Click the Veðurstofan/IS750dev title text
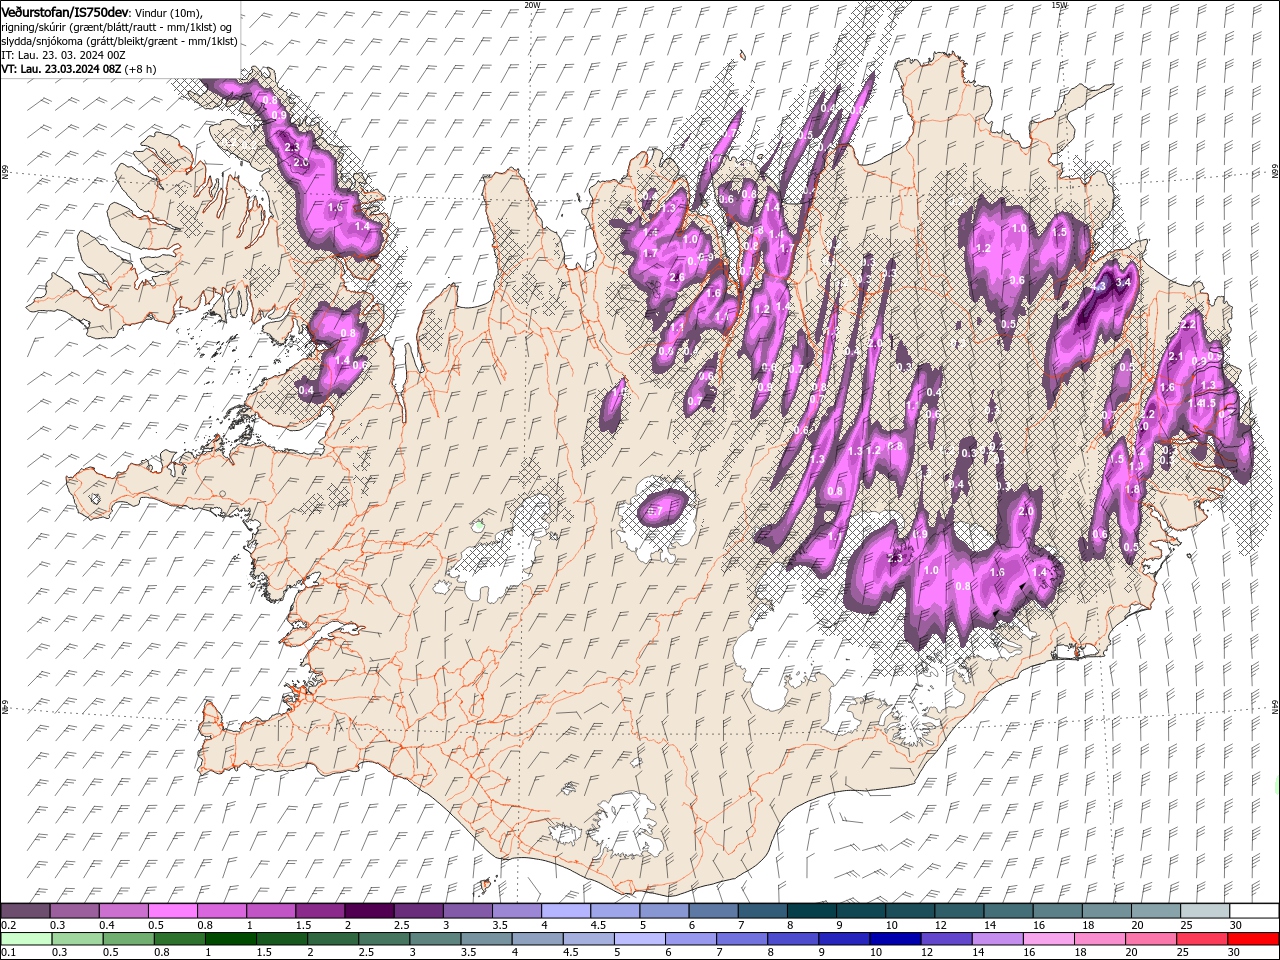 [x=64, y=11]
